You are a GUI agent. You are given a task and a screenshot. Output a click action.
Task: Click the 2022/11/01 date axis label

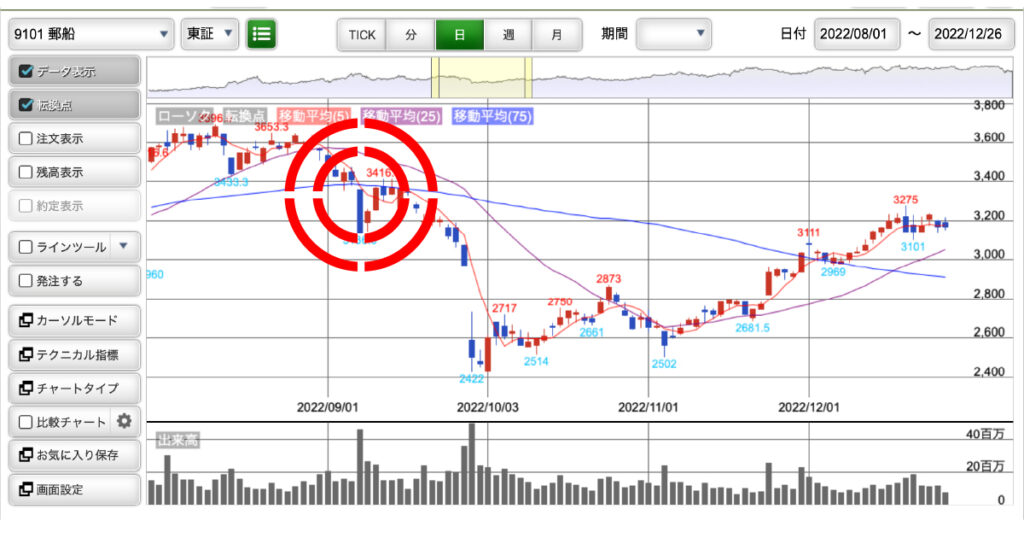click(x=648, y=407)
